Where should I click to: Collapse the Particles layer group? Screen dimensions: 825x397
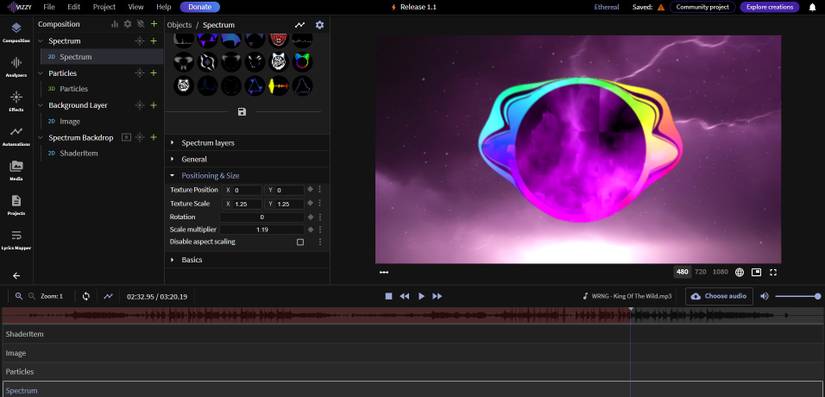41,73
